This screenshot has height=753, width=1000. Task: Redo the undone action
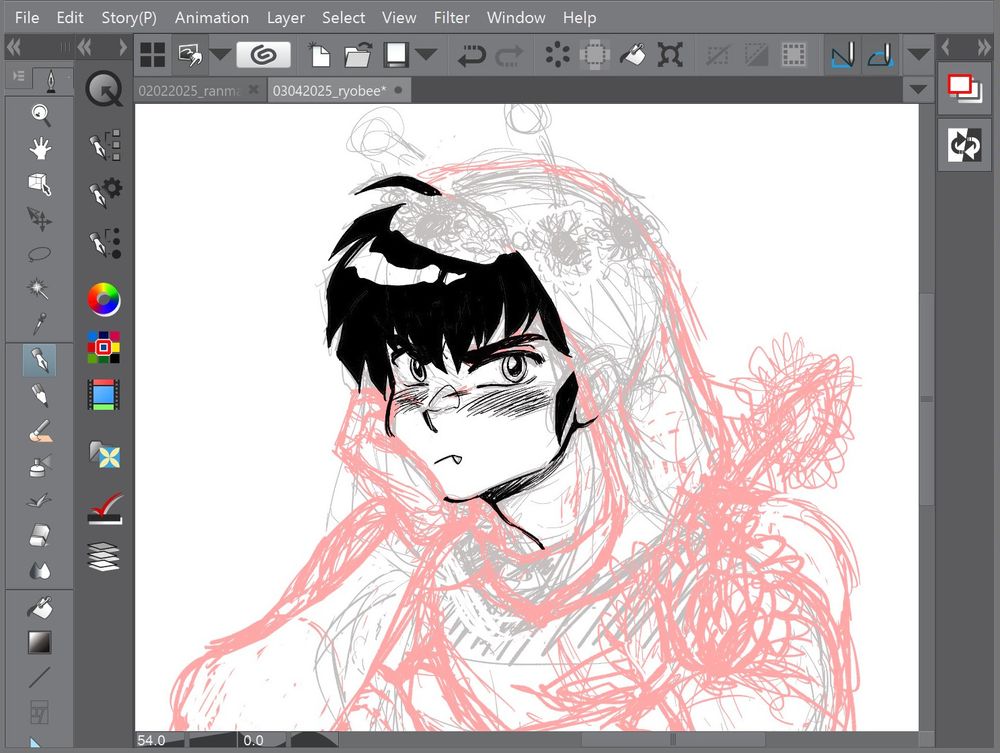[x=509, y=55]
